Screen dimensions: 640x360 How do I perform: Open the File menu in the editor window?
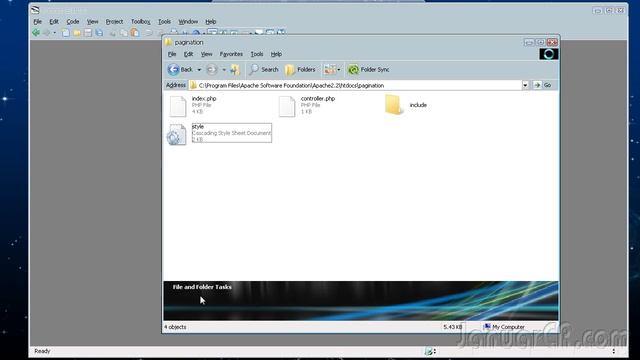[38, 22]
